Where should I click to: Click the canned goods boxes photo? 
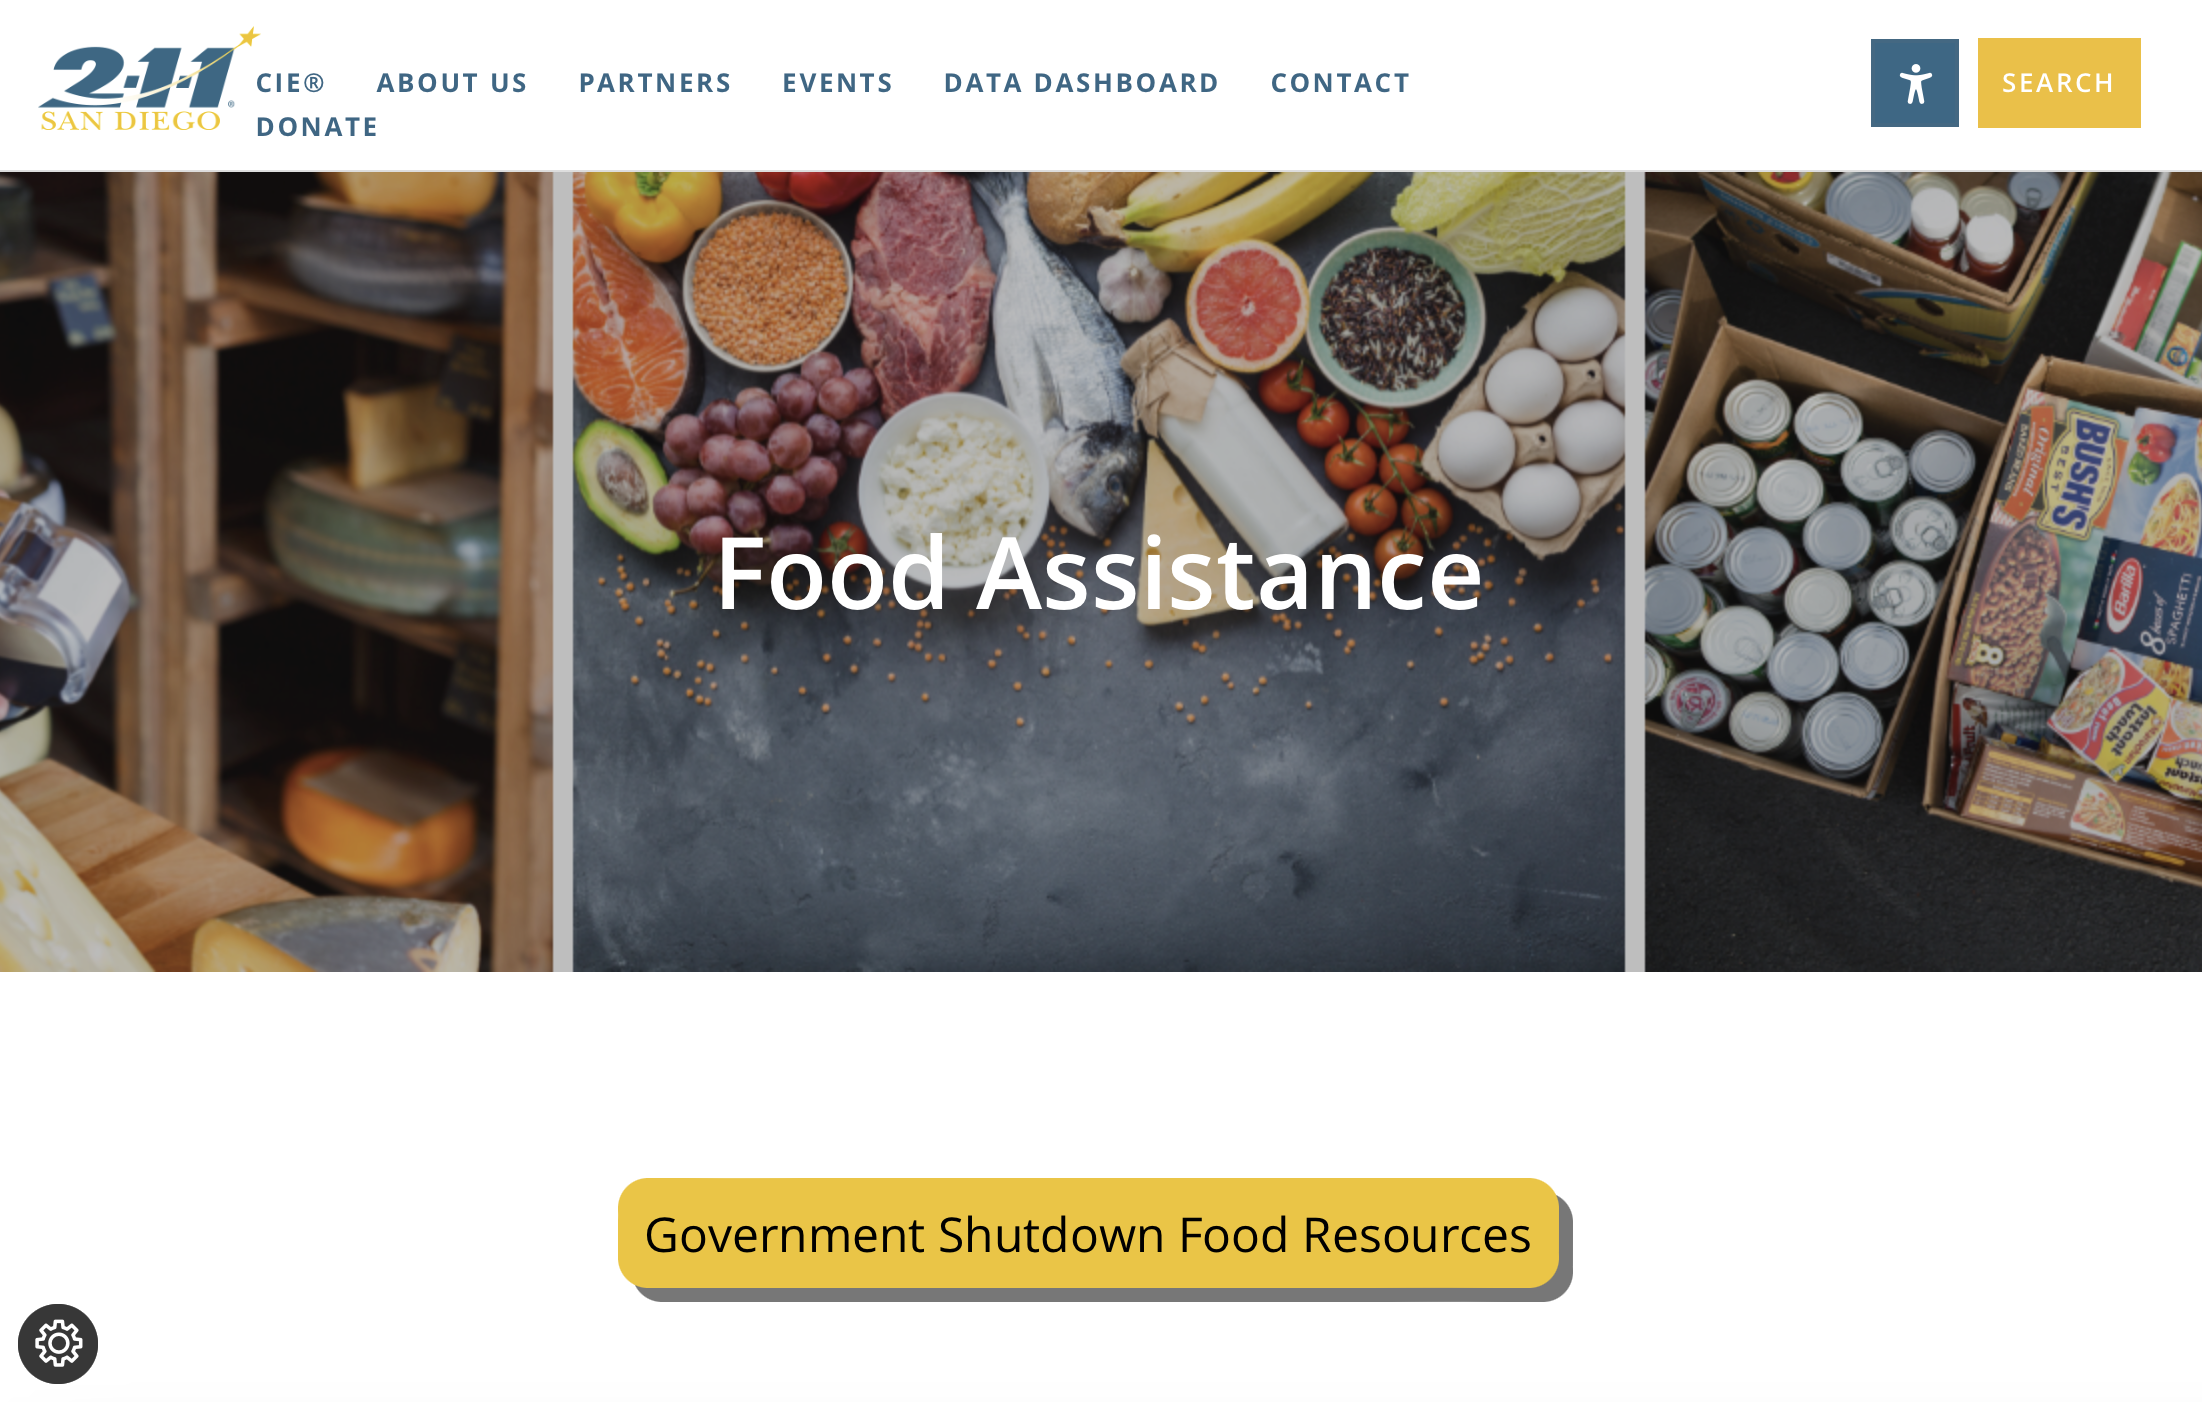pos(1923,571)
